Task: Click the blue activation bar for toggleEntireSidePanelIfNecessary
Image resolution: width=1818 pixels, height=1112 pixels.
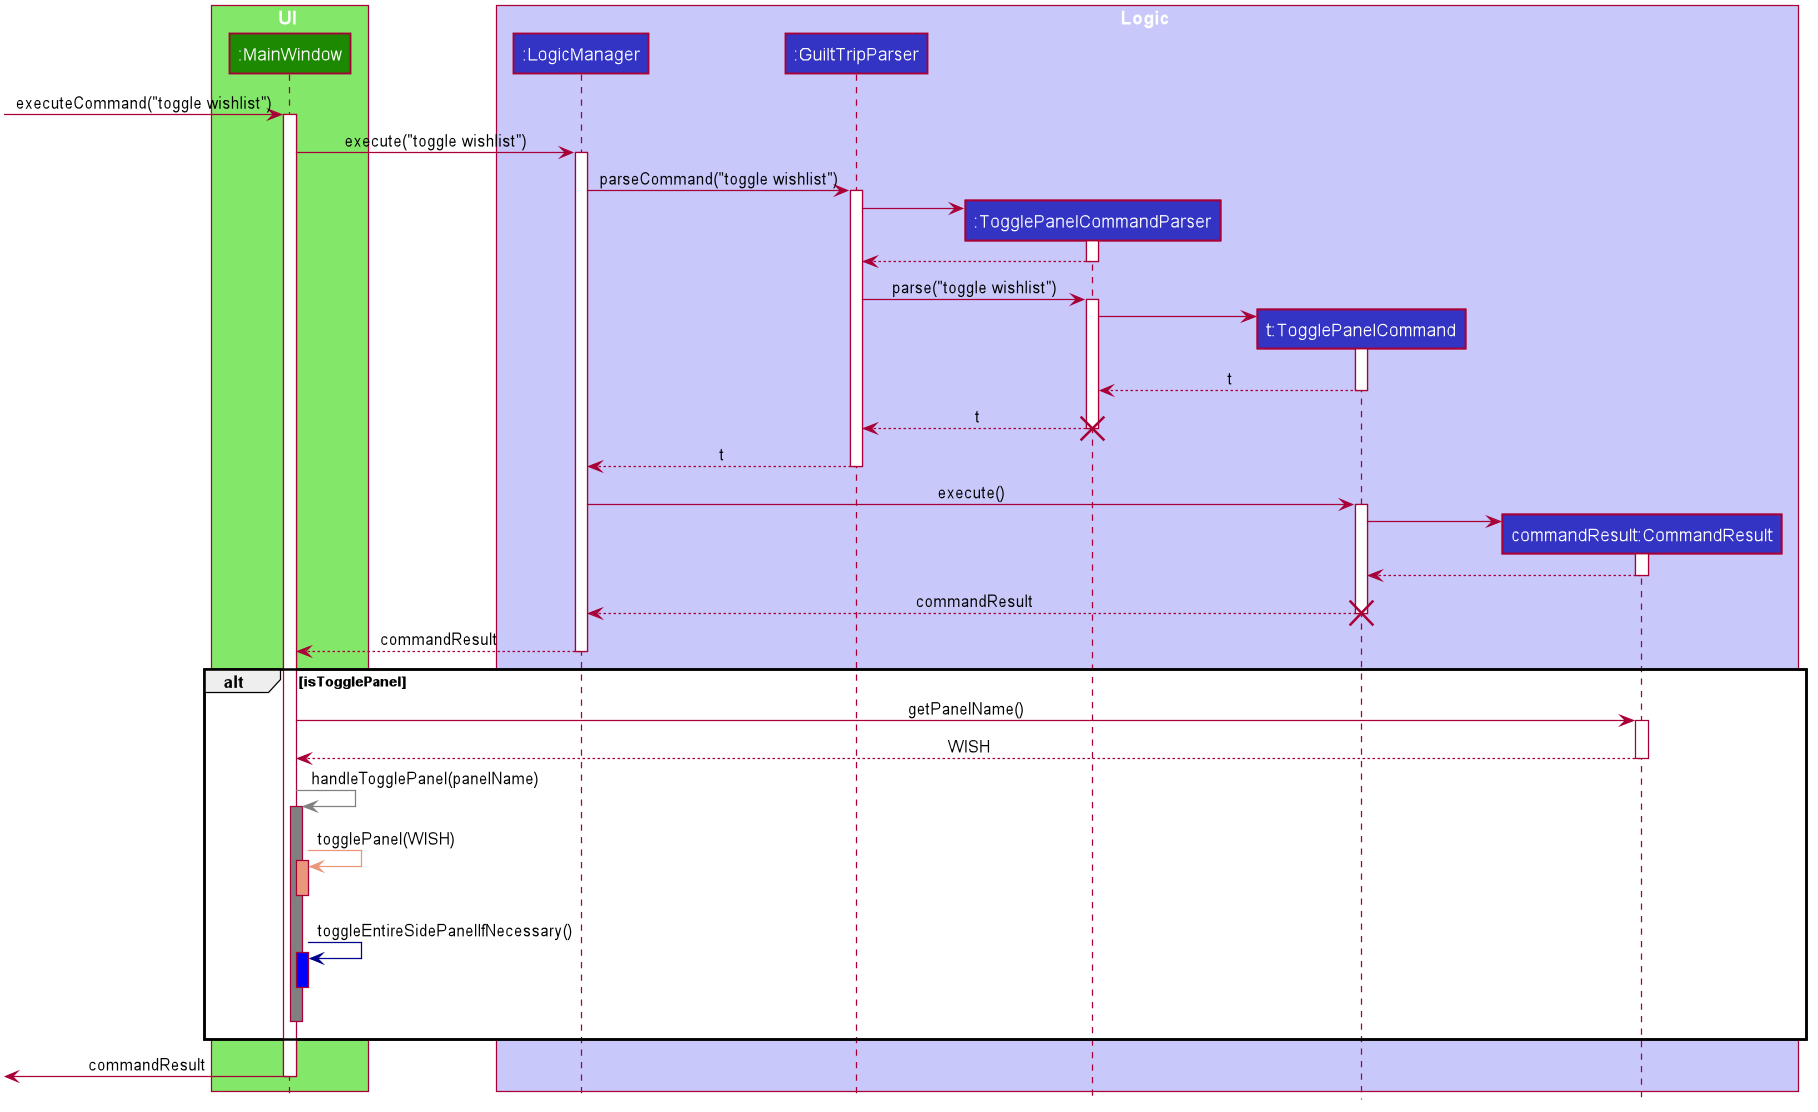Action: coord(302,970)
